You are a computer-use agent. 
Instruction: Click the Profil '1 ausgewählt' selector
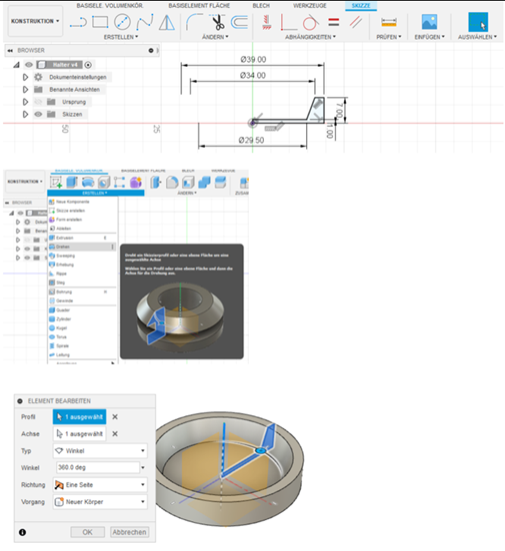[x=79, y=417]
